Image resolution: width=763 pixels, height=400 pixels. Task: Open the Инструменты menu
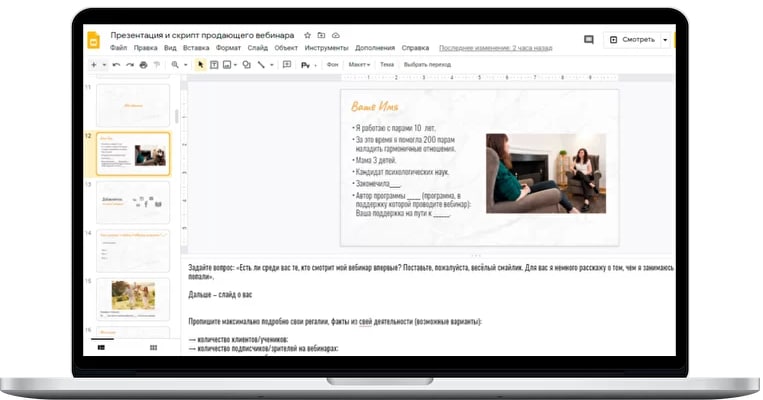tap(327, 48)
